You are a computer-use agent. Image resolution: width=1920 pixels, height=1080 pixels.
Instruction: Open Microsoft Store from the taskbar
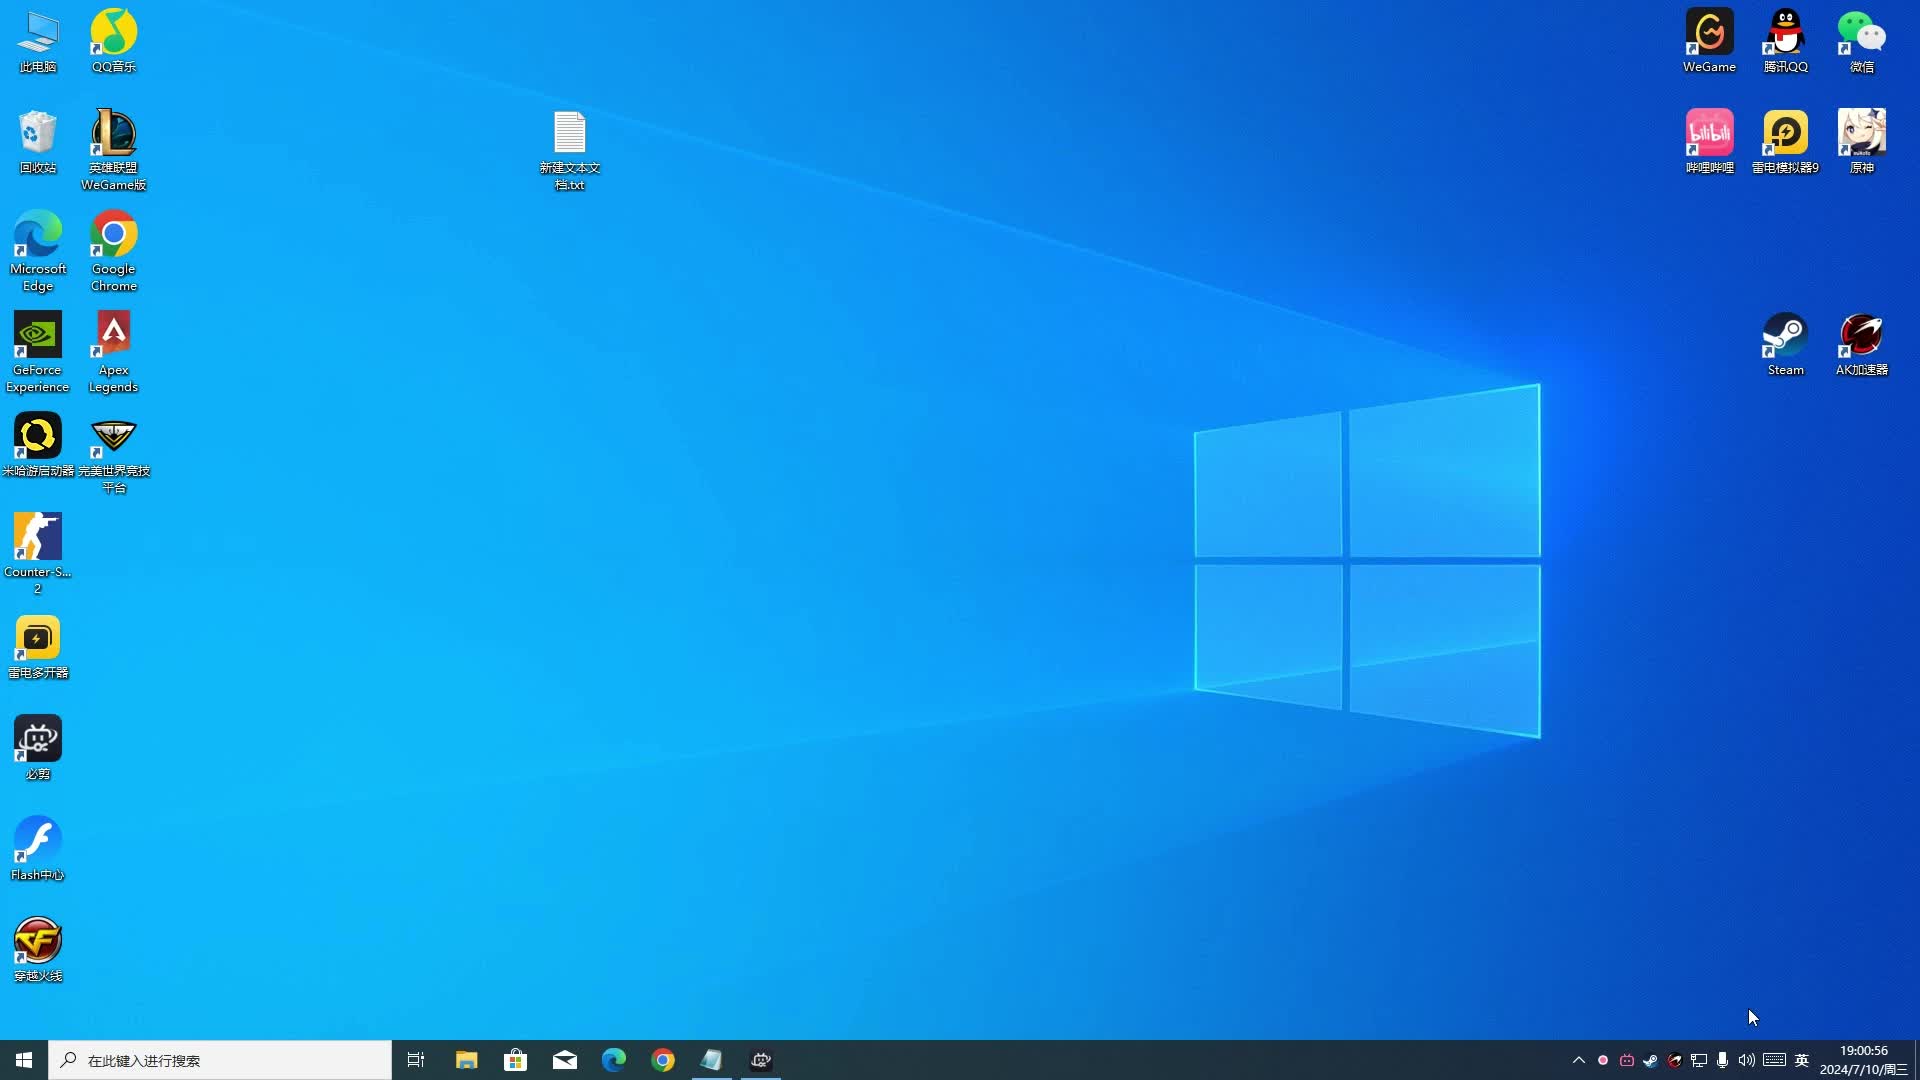coord(515,1060)
